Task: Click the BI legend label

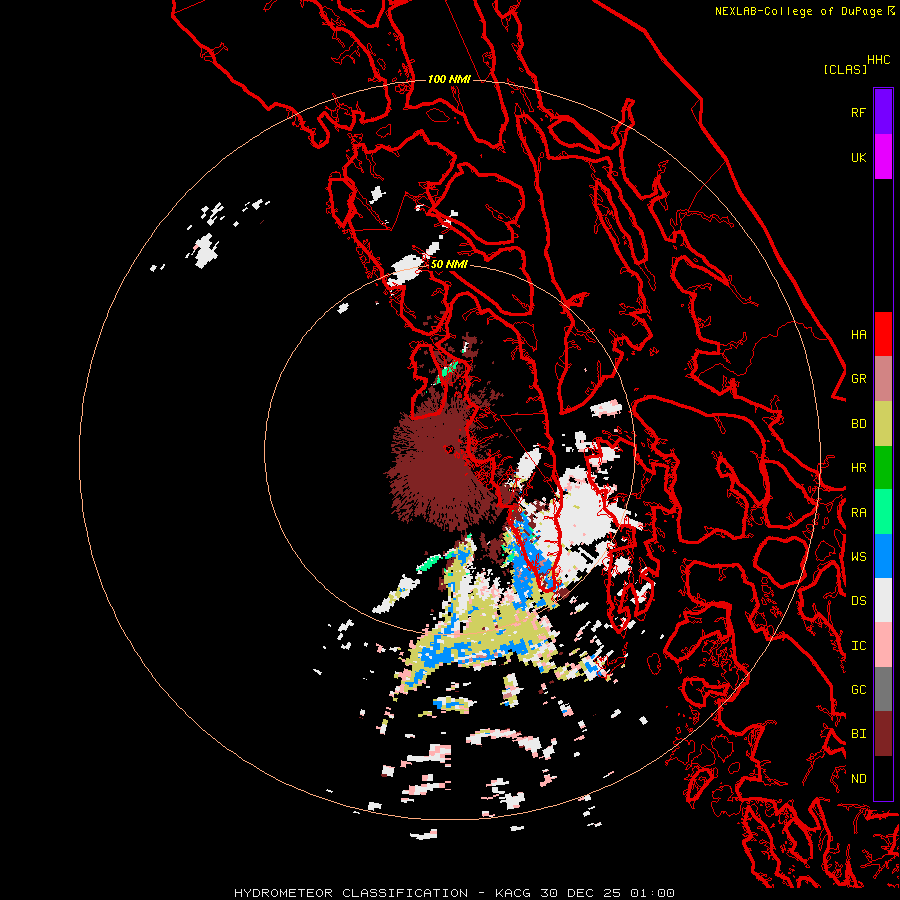Action: [x=858, y=734]
